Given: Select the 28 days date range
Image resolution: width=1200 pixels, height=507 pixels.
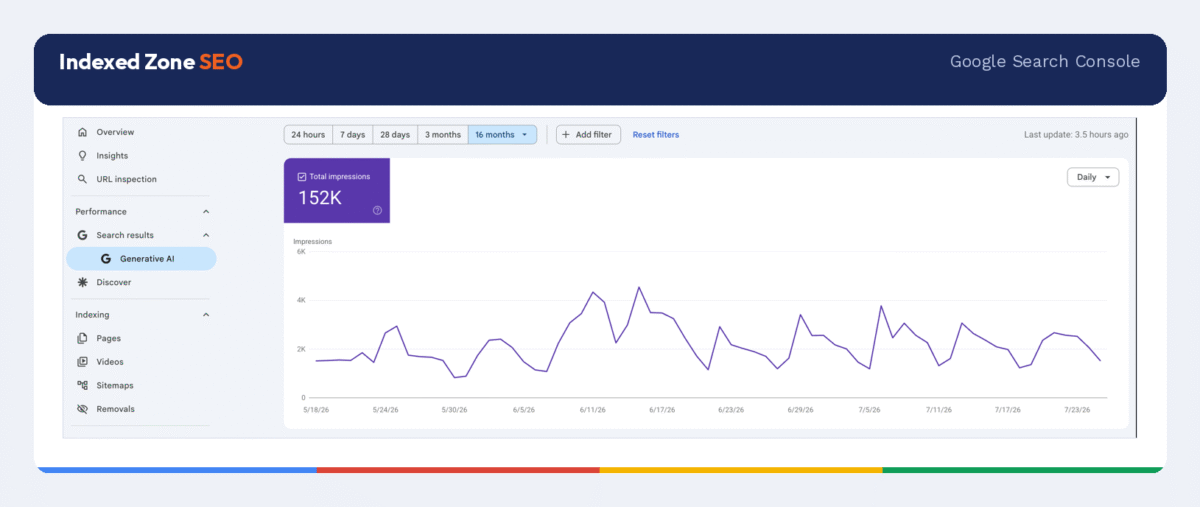Looking at the screenshot, I should [395, 134].
